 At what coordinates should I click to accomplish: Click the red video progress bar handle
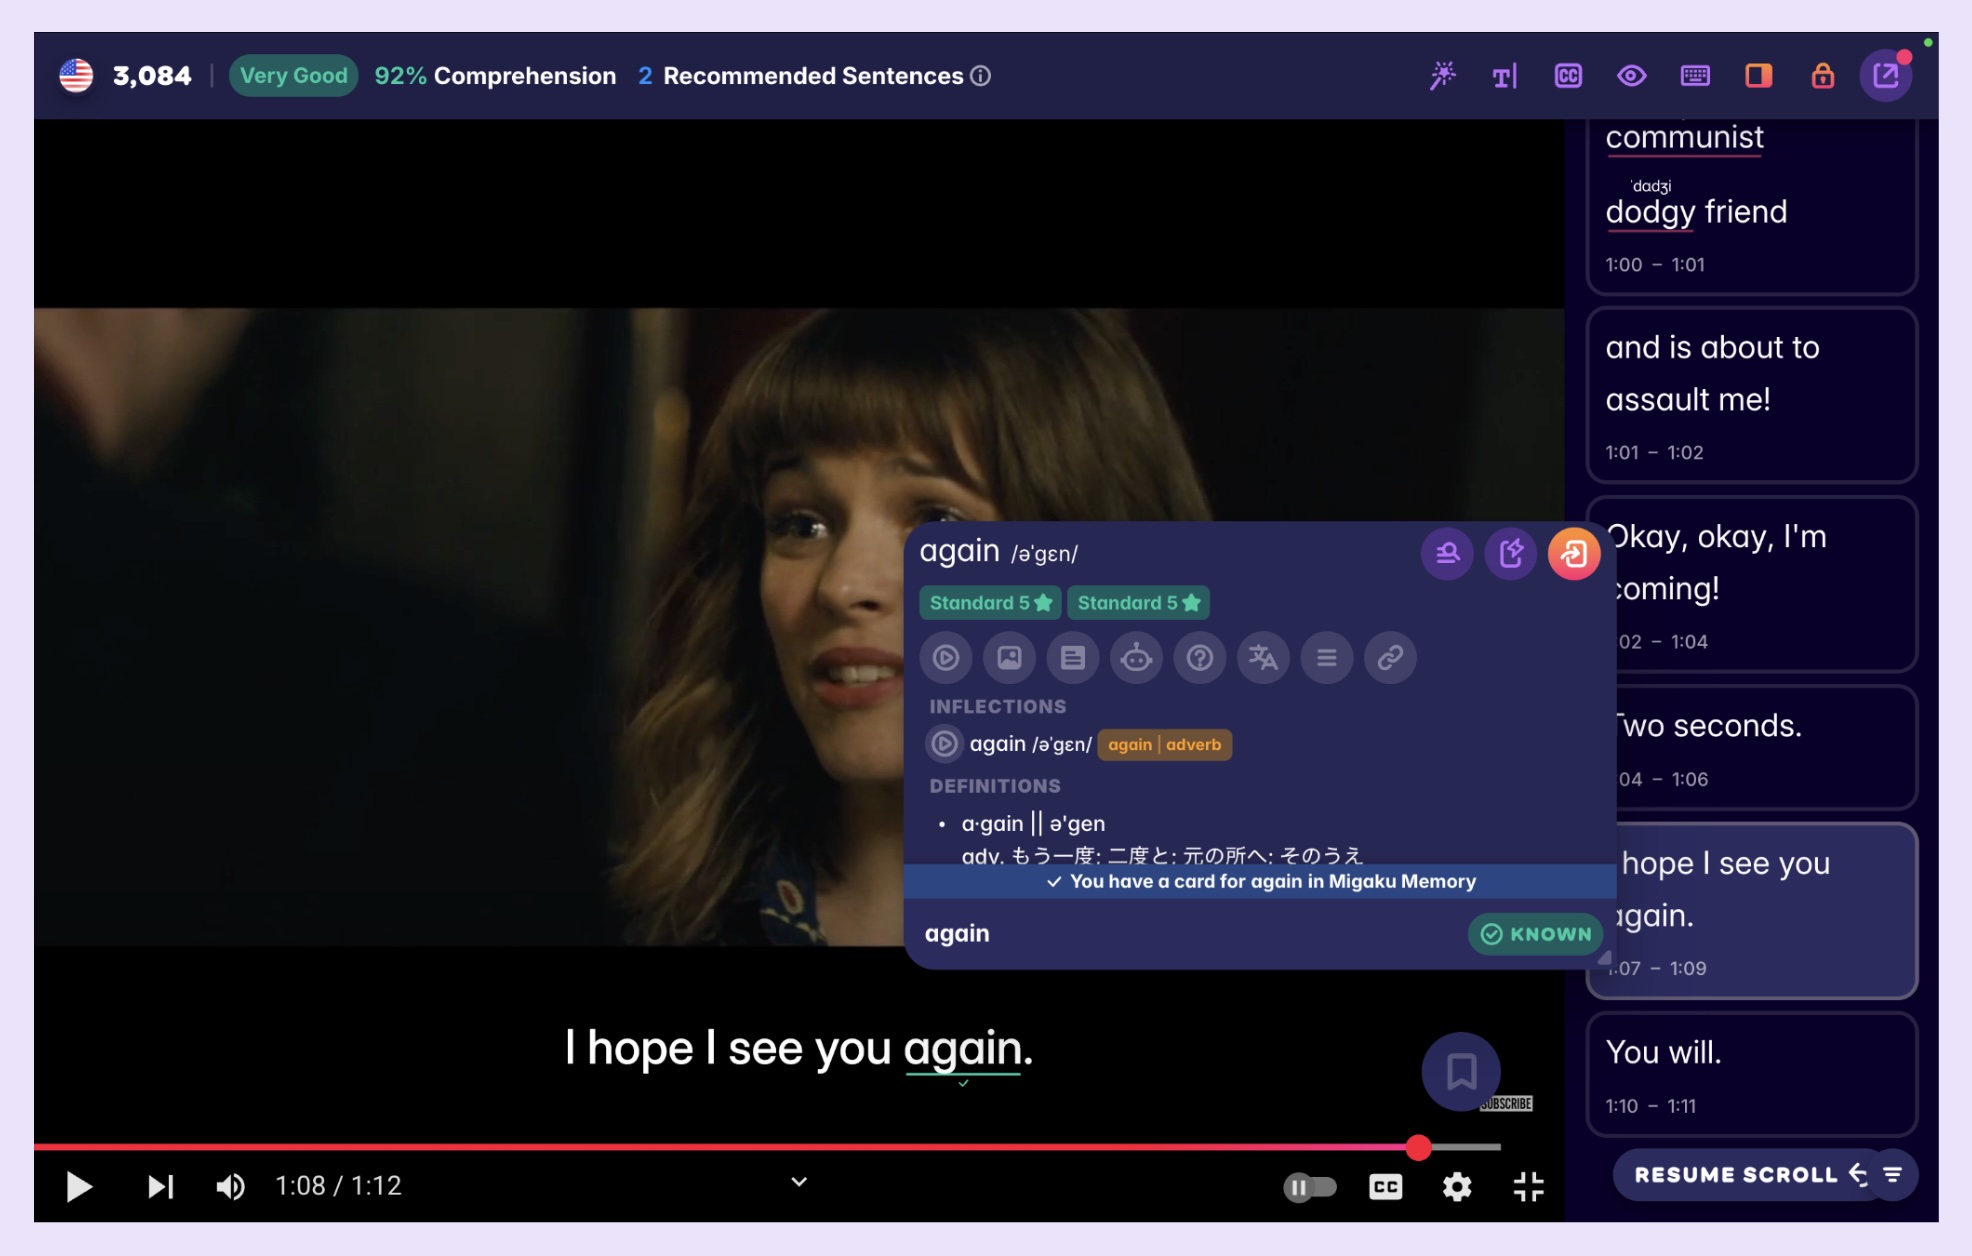coord(1418,1148)
